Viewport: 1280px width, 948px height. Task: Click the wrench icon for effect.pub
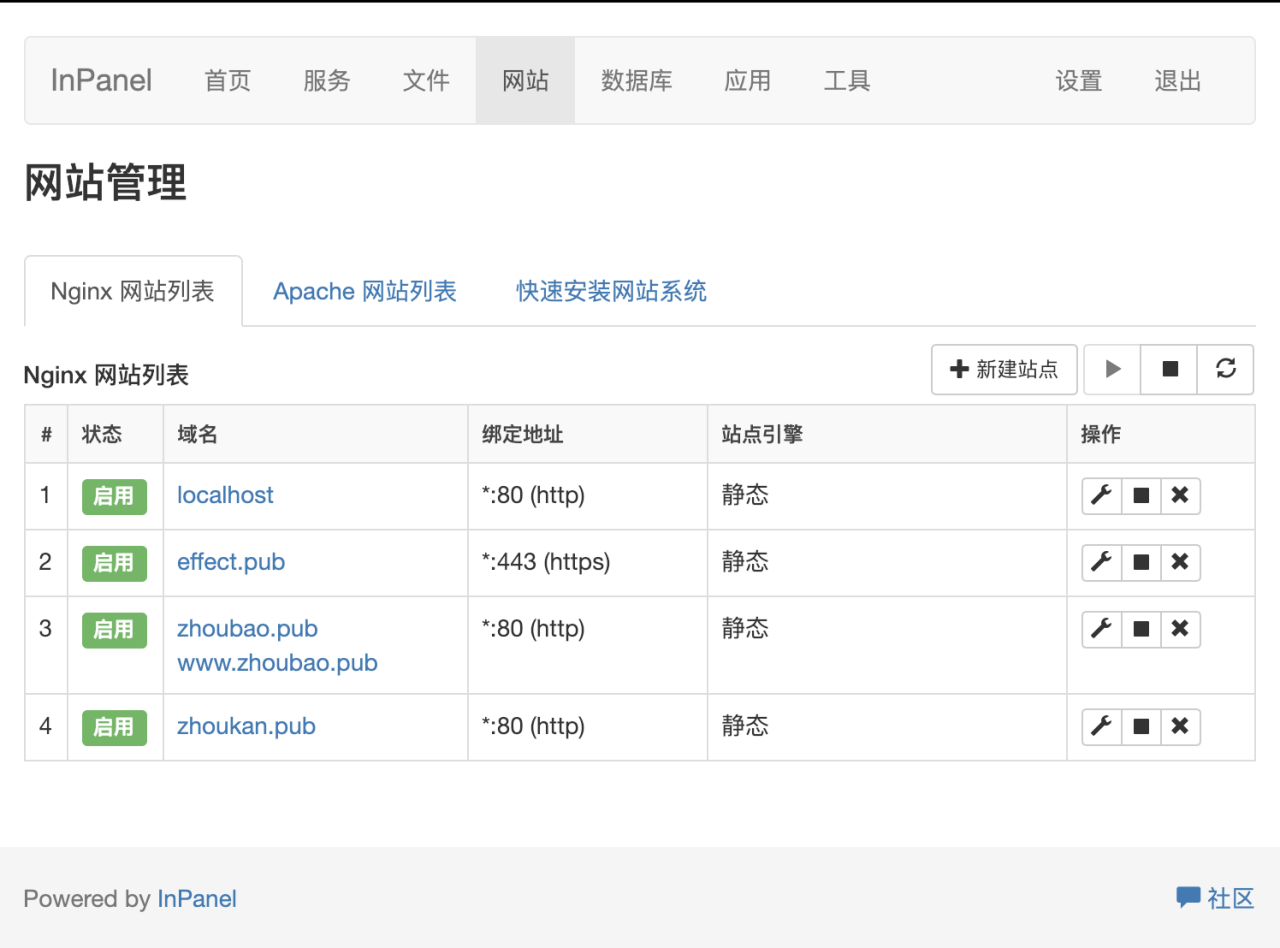point(1101,562)
